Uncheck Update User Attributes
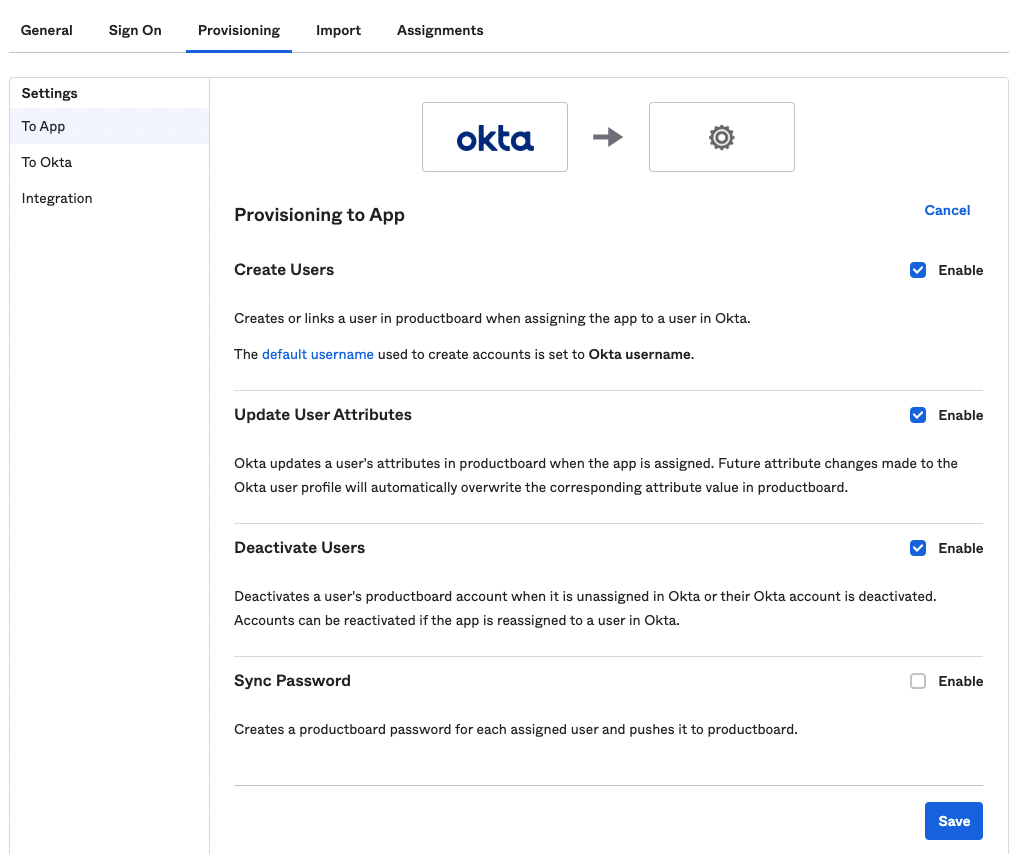The width and height of the screenshot is (1016, 854). tap(918, 414)
